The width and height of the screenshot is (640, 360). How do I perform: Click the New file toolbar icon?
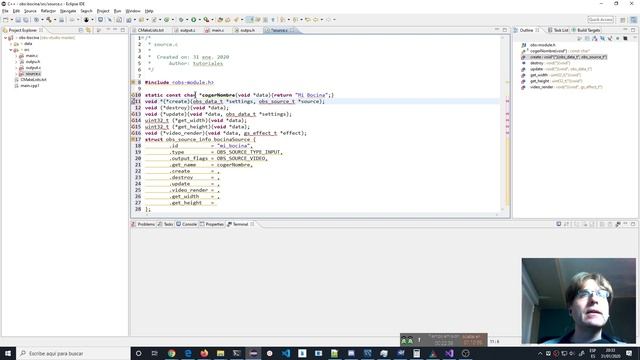click(x=6, y=20)
